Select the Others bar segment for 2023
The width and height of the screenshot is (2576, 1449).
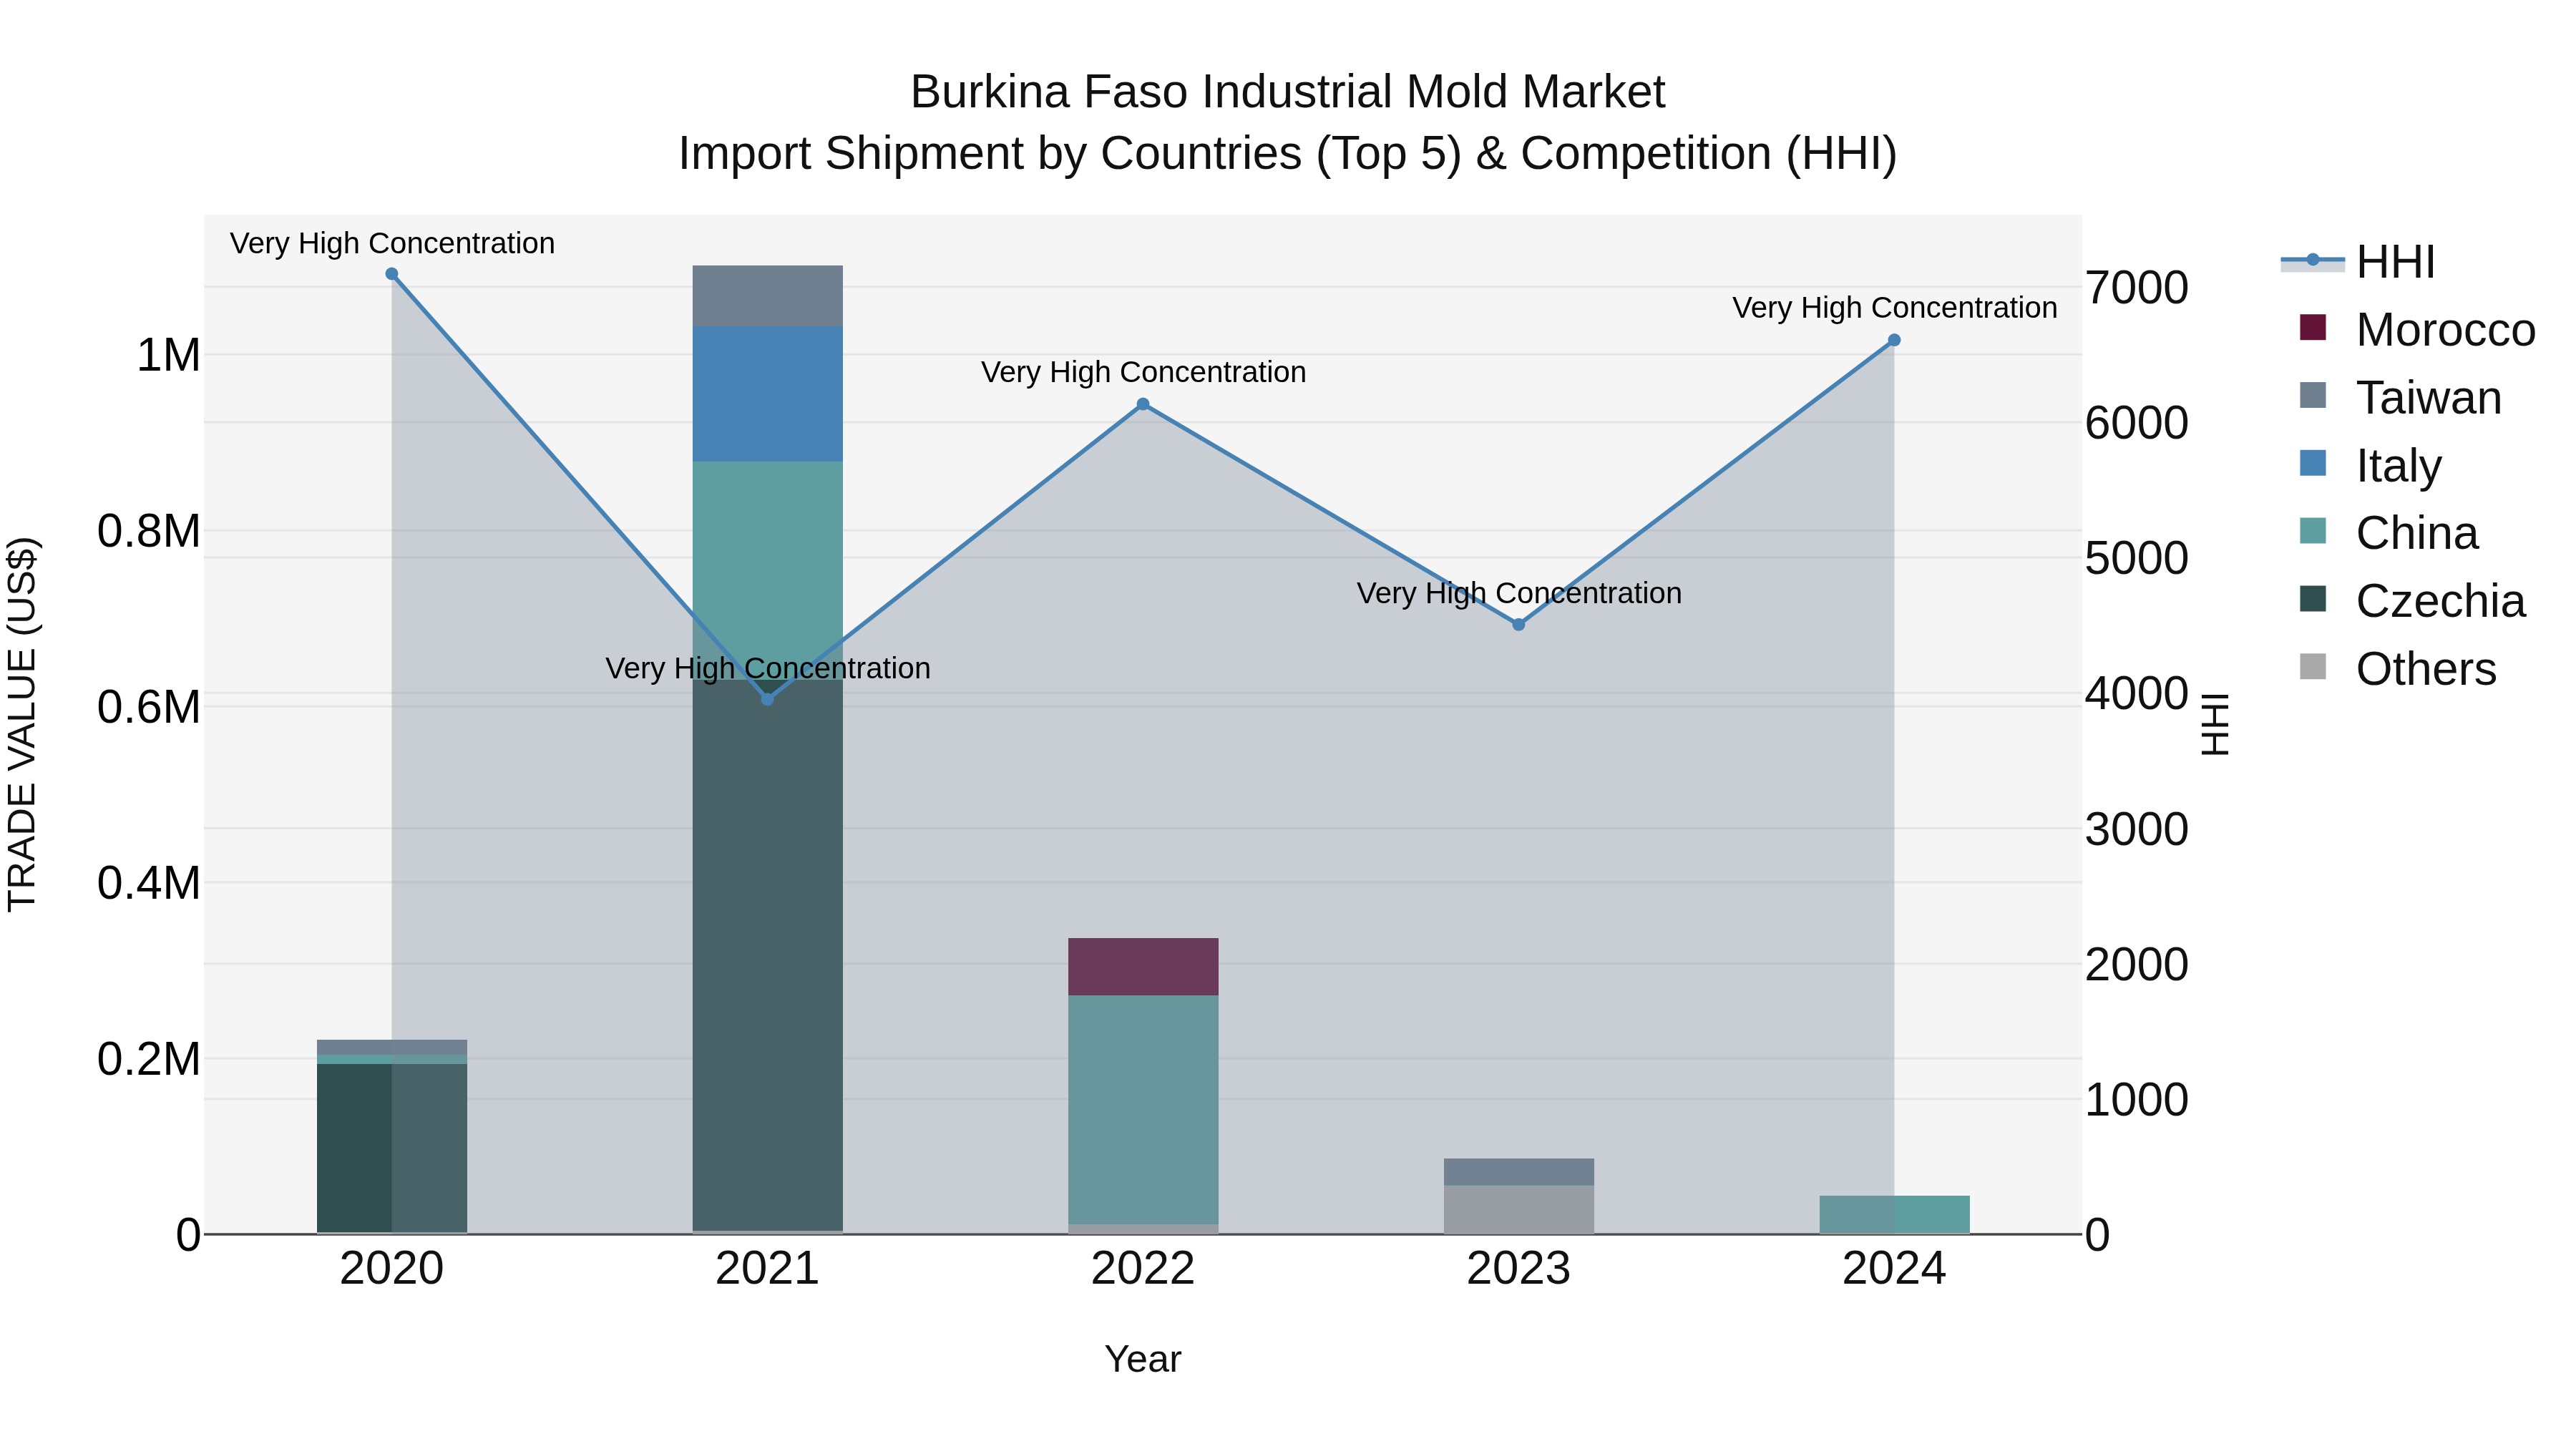click(1518, 1210)
